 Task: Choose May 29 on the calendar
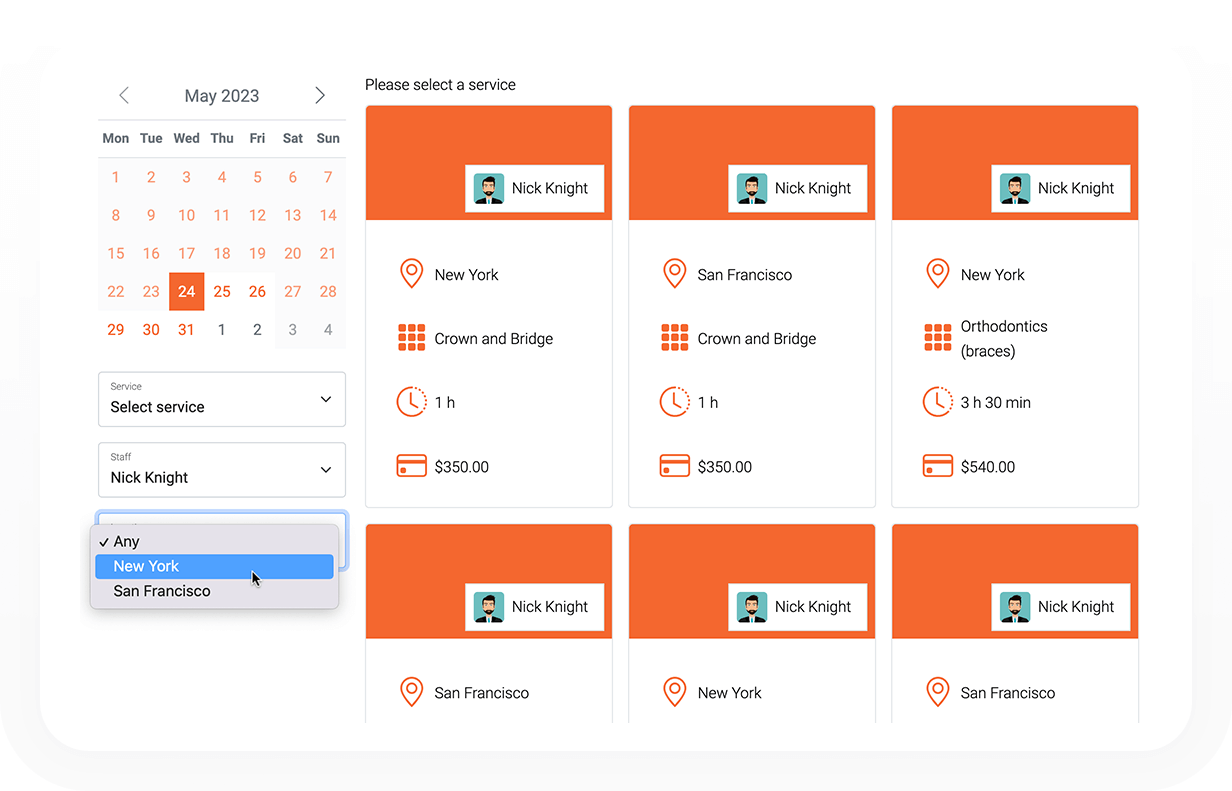pos(116,330)
